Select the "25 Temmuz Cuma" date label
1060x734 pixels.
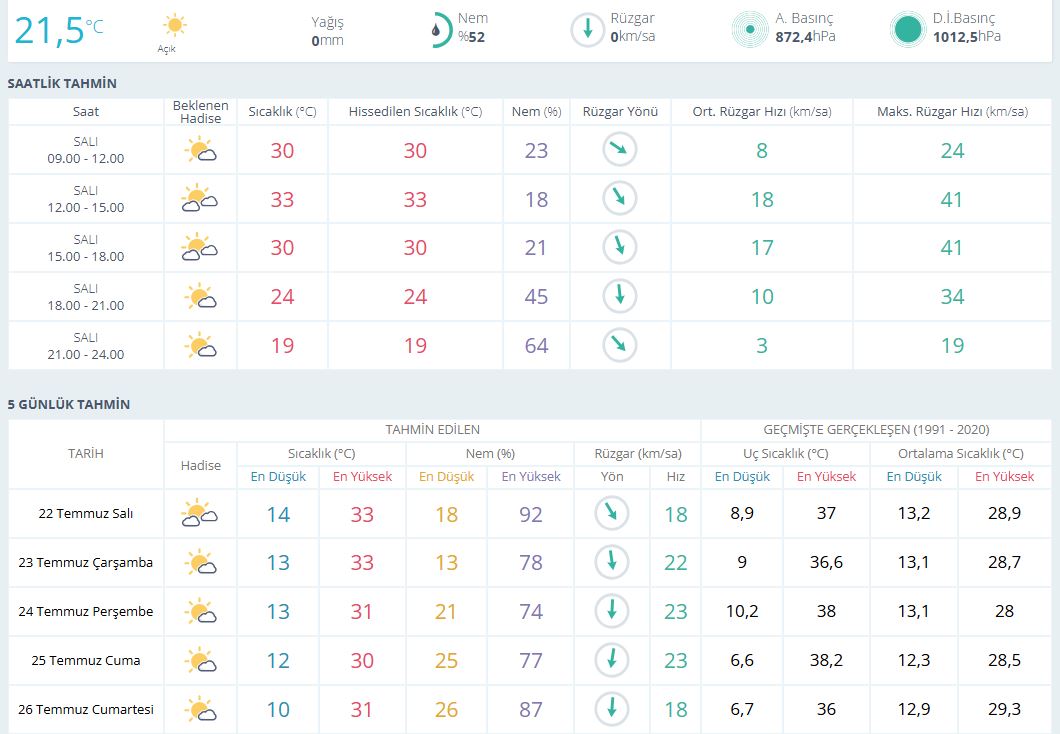click(x=86, y=660)
